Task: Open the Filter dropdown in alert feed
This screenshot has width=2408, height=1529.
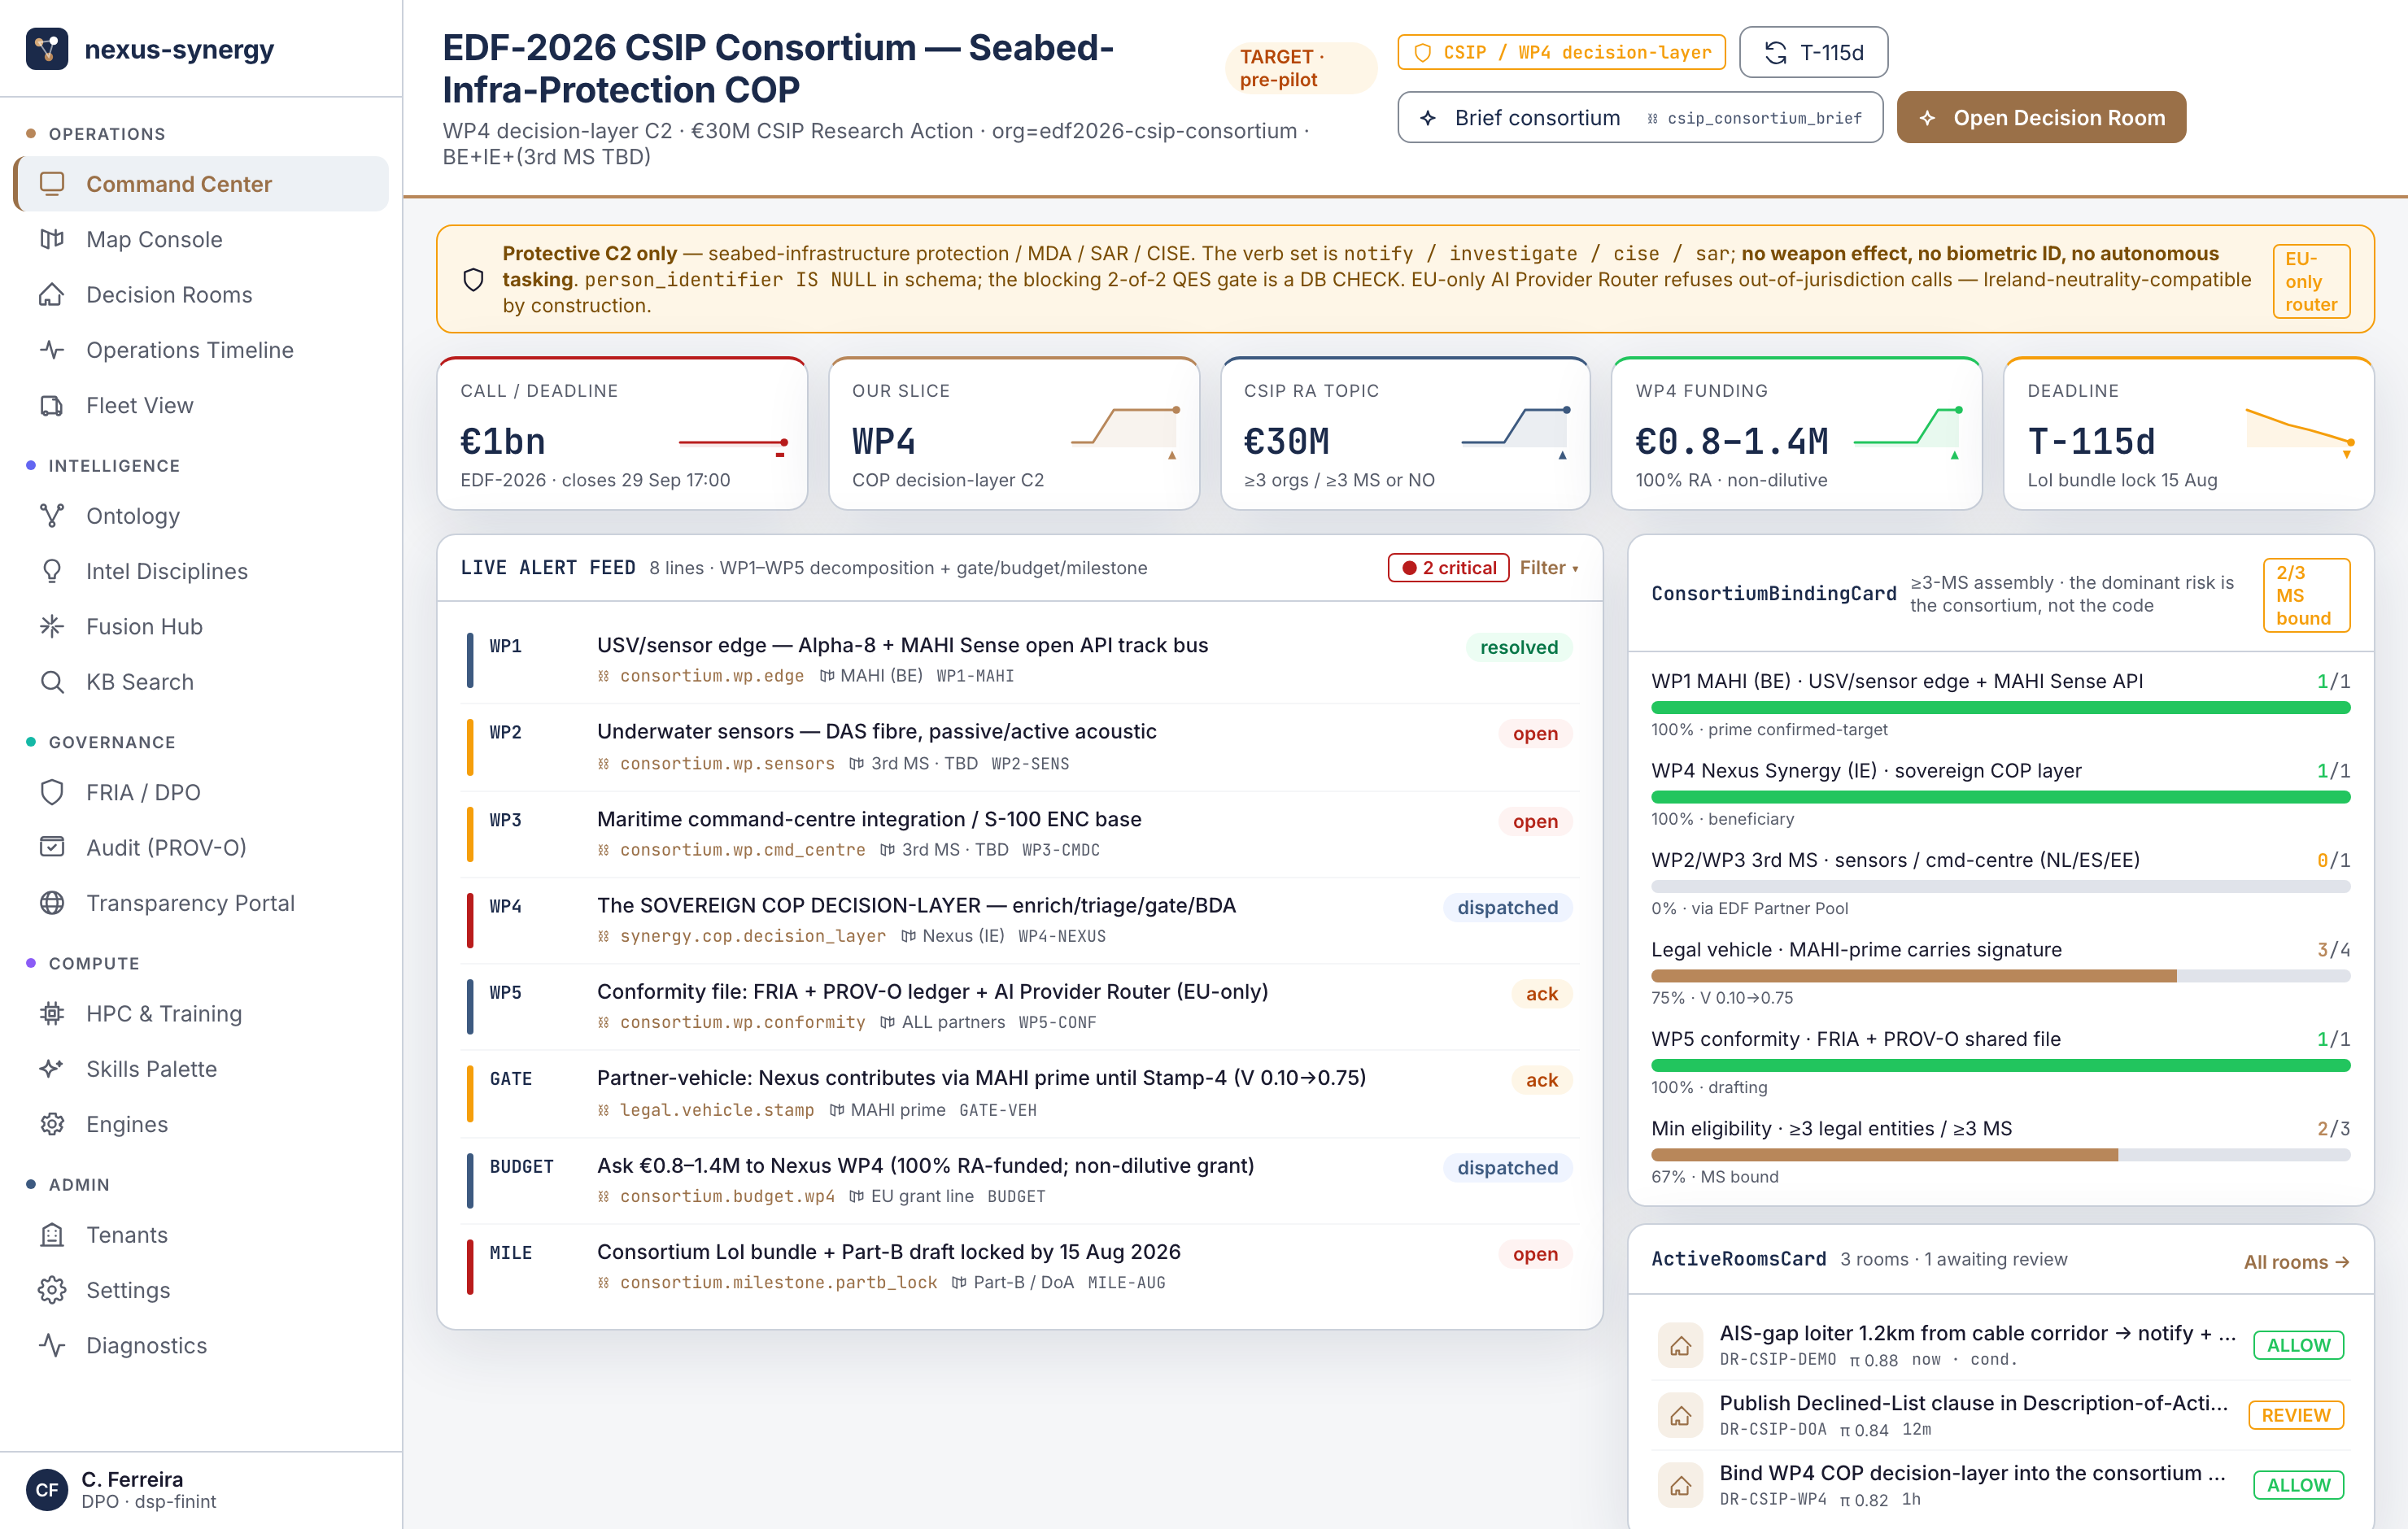Action: (1549, 568)
